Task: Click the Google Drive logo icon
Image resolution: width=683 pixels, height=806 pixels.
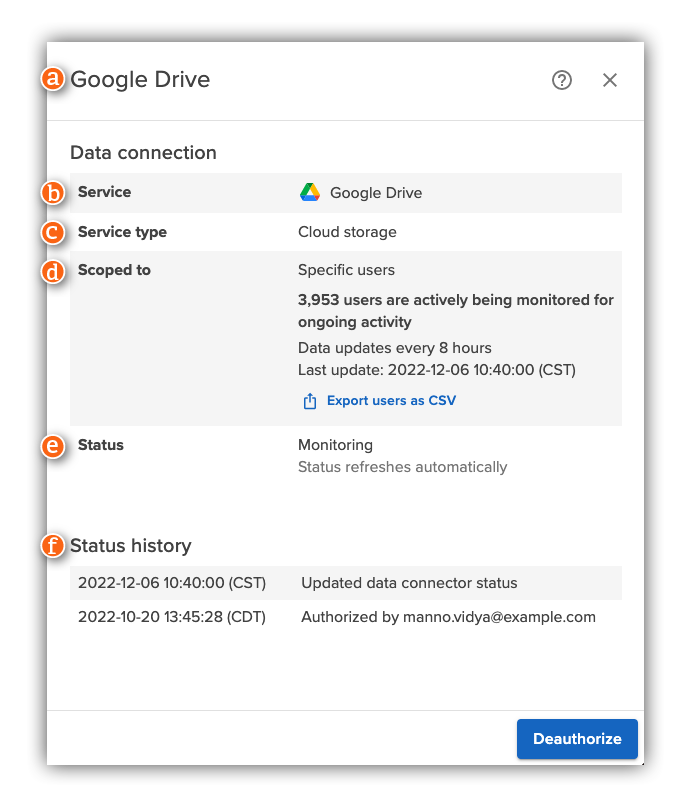Action: tap(310, 192)
